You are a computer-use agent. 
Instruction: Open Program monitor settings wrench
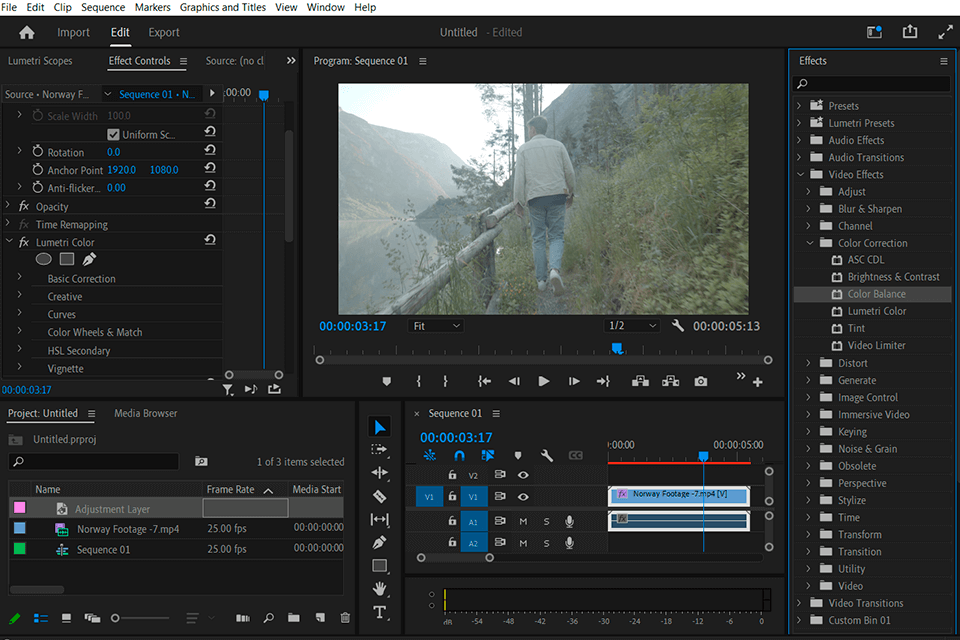point(678,326)
